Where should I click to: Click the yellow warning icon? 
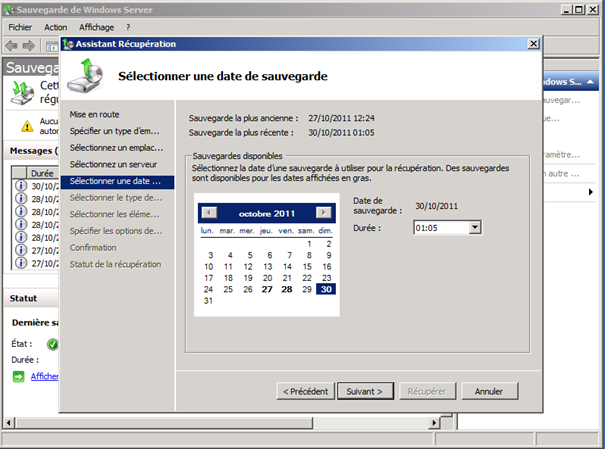27,126
